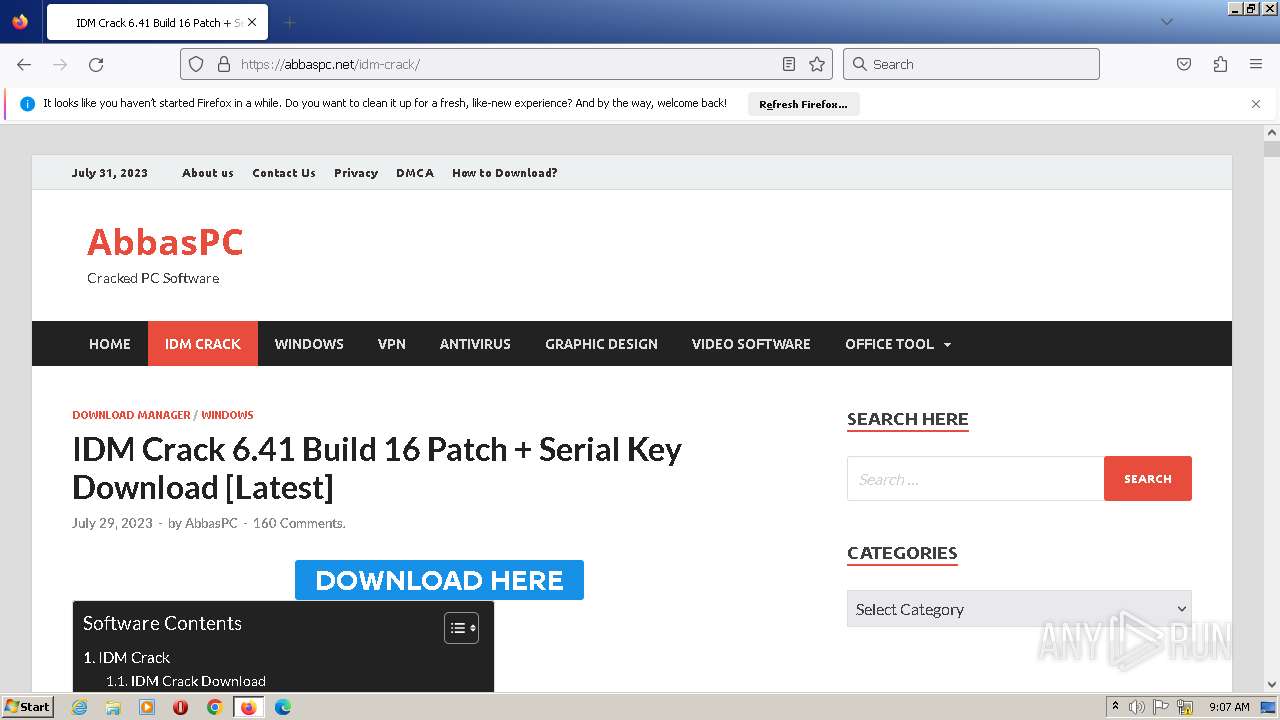Jump to 1.1. IDM Crack Download
This screenshot has height=720, width=1280.
click(x=186, y=681)
